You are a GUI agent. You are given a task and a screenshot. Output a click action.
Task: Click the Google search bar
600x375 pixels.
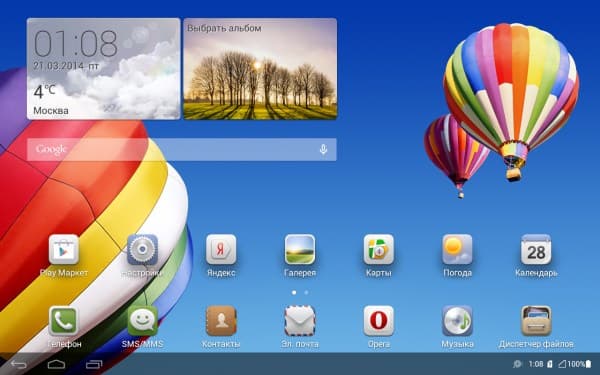182,149
